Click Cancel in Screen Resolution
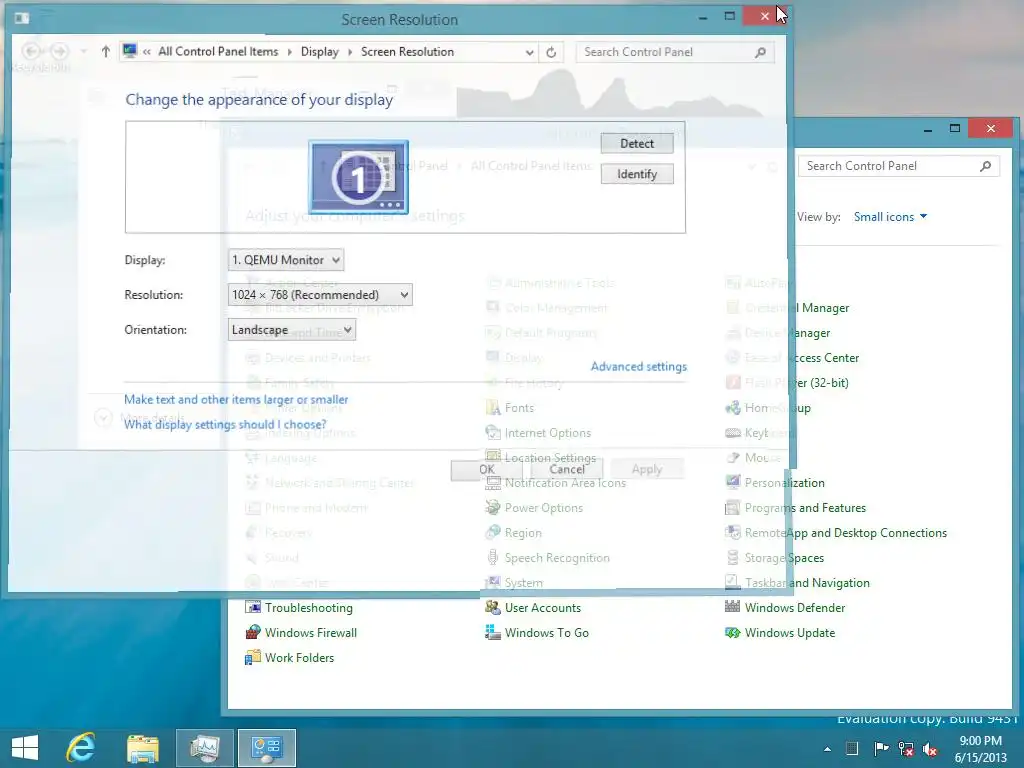This screenshot has width=1024, height=768. coord(567,469)
